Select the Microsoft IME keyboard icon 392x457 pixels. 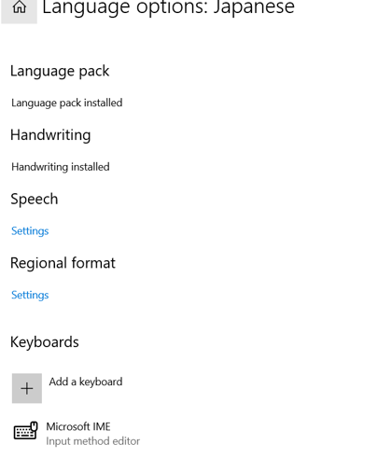[x=26, y=431]
